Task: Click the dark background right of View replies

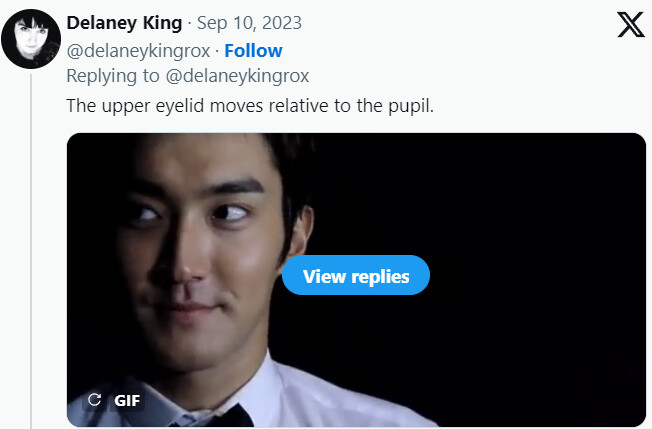Action: (x=540, y=275)
